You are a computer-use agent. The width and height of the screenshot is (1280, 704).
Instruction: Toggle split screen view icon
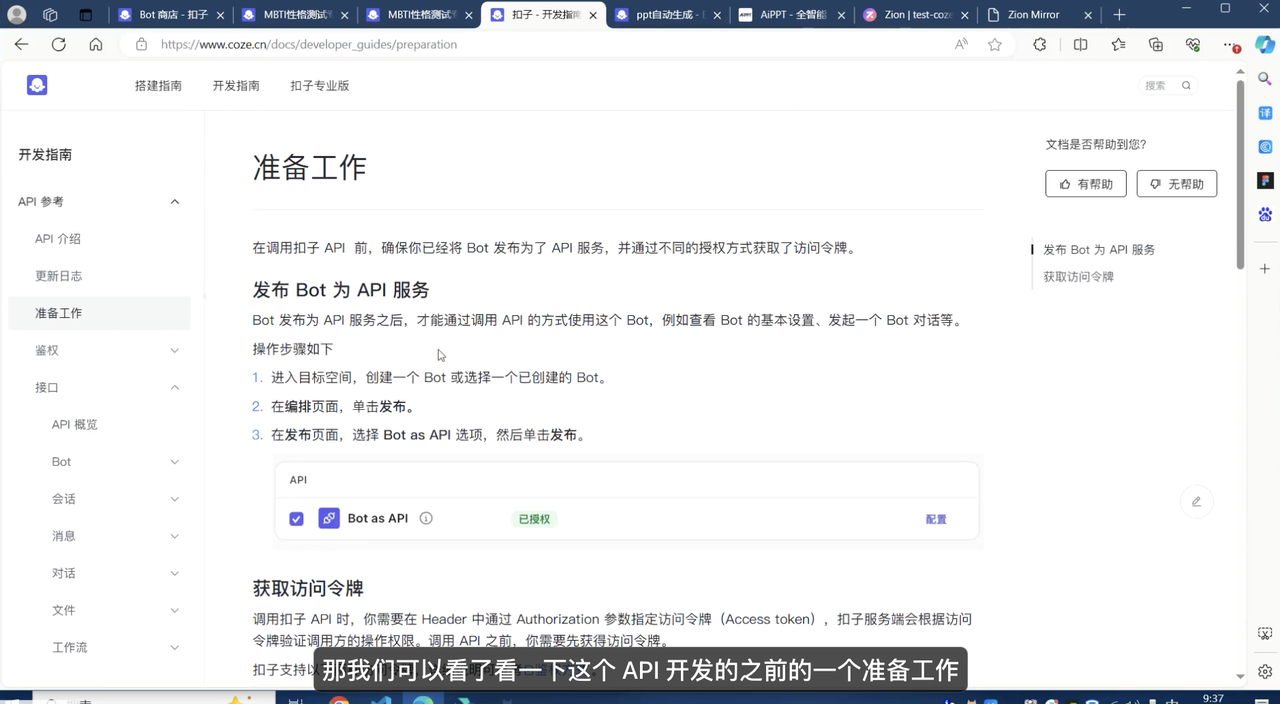pyautogui.click(x=1080, y=45)
